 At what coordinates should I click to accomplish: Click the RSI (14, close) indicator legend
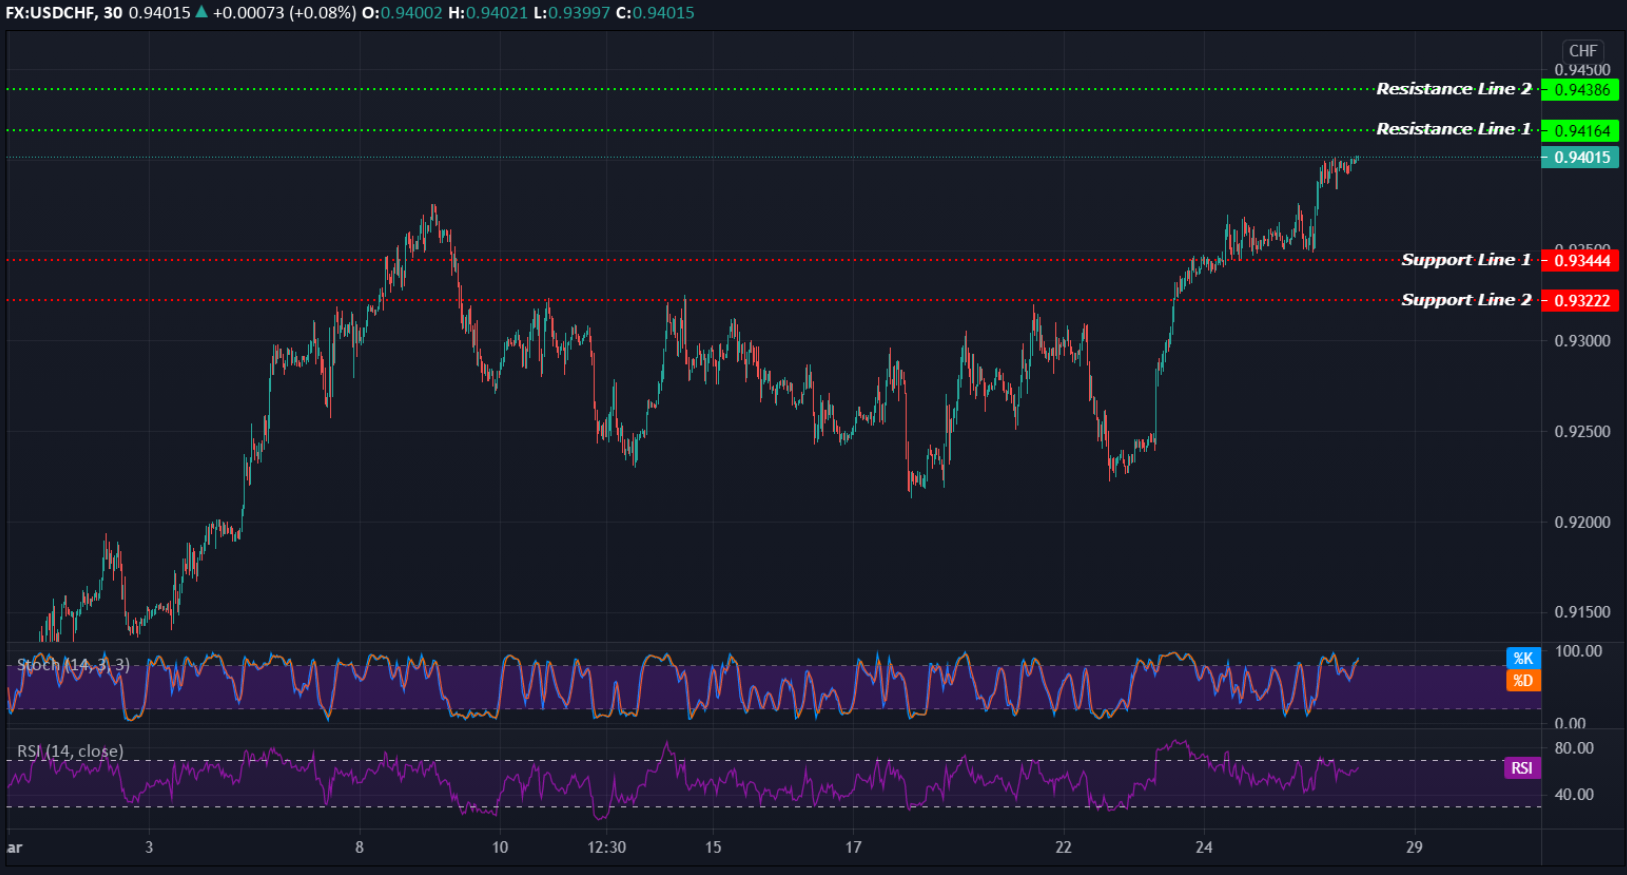[70, 751]
